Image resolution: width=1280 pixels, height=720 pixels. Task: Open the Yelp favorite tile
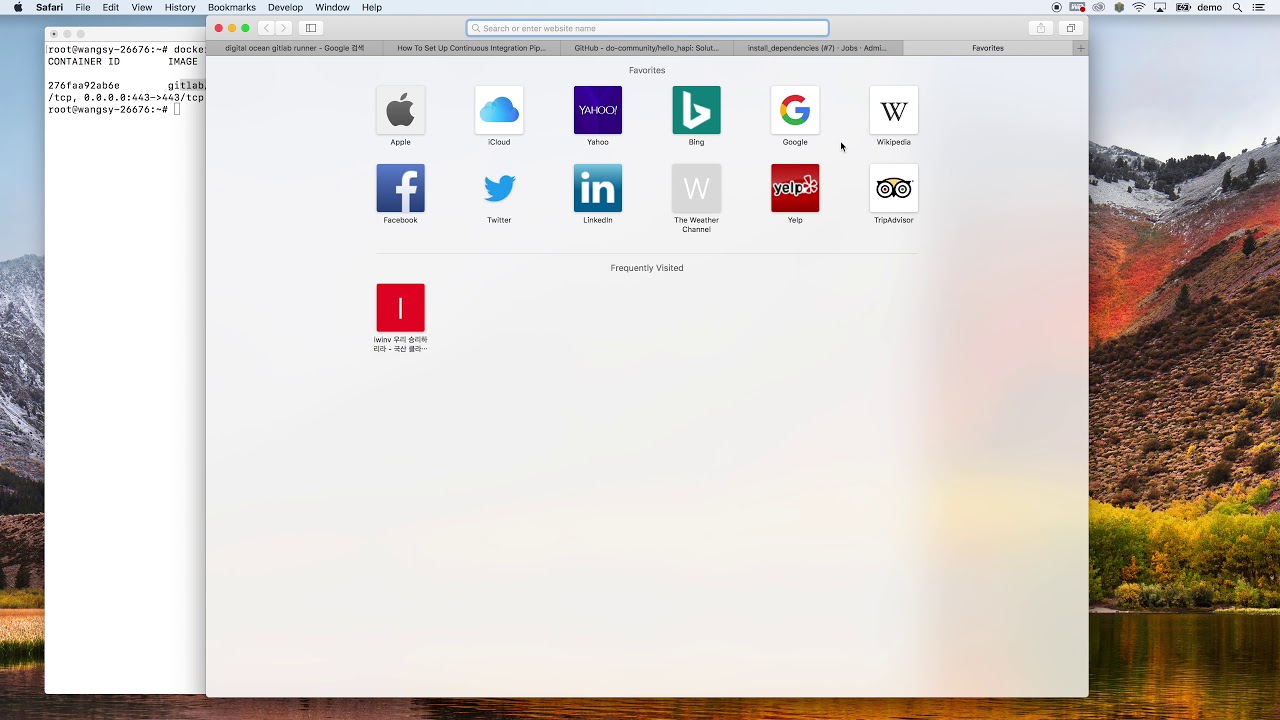[x=795, y=188]
